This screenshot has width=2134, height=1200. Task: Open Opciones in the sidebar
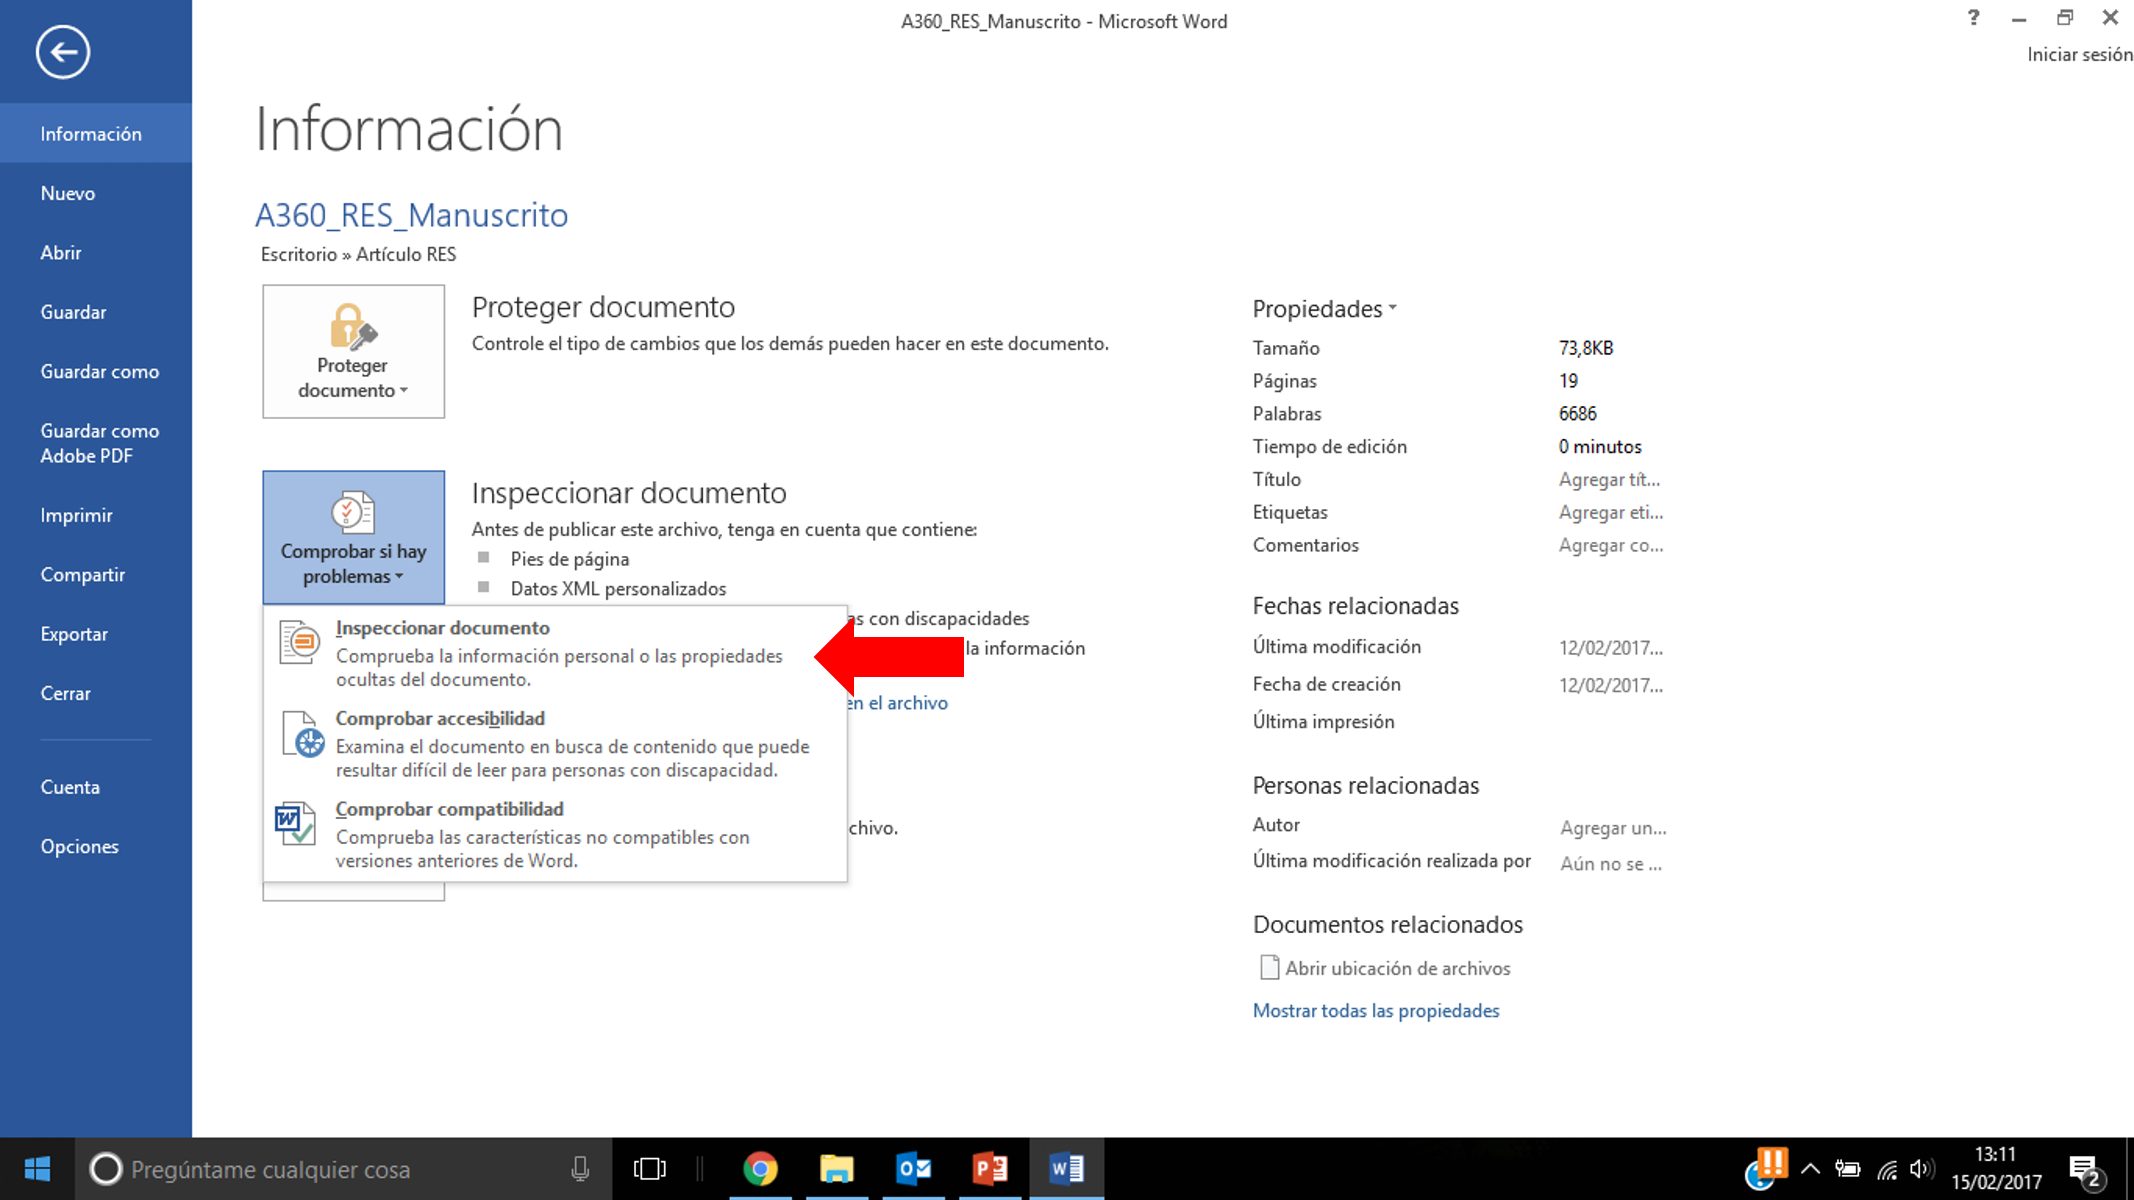click(96, 846)
